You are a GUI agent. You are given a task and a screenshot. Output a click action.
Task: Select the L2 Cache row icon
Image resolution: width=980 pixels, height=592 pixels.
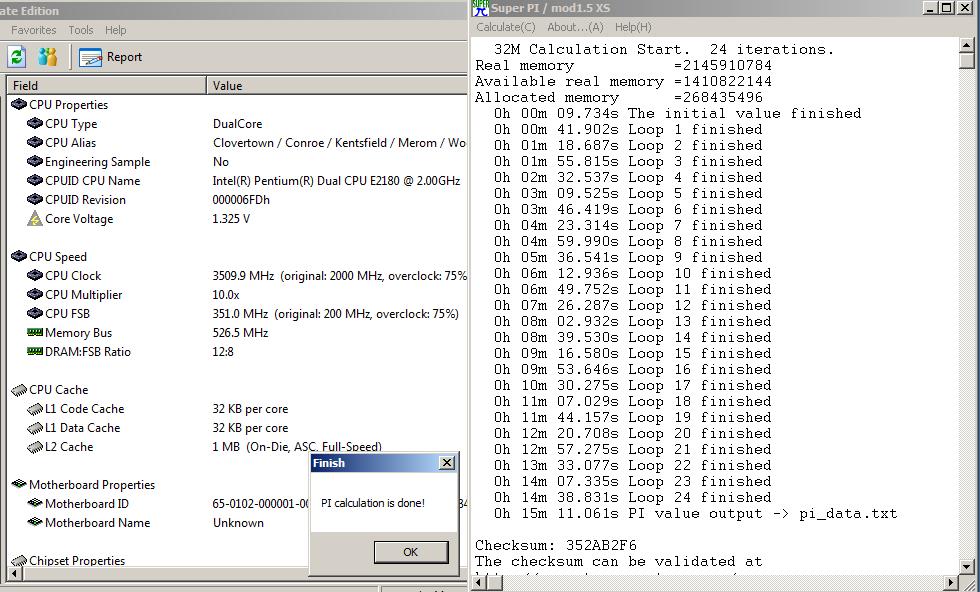coord(35,448)
